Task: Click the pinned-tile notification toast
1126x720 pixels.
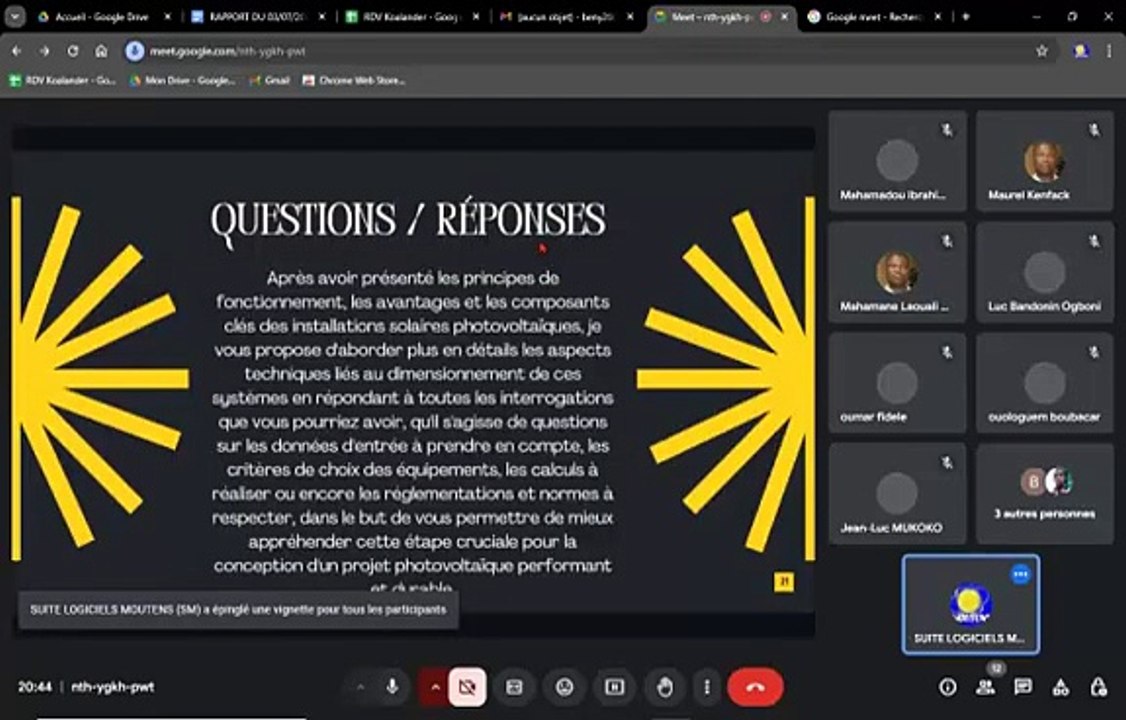Action: (238, 609)
